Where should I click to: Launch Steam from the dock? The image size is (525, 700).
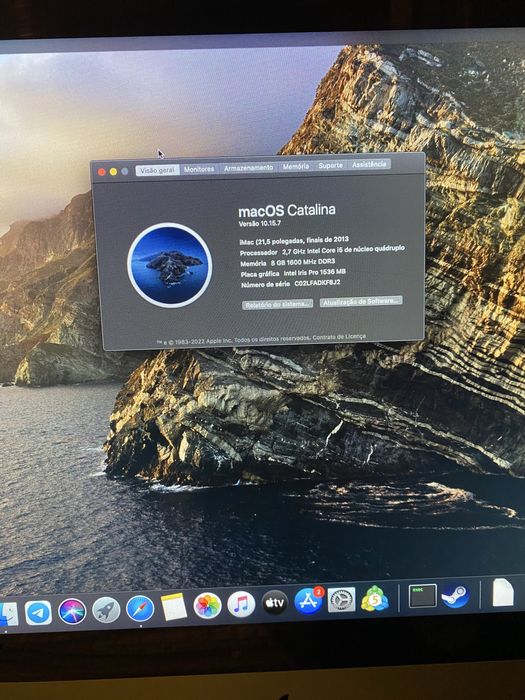[455, 596]
